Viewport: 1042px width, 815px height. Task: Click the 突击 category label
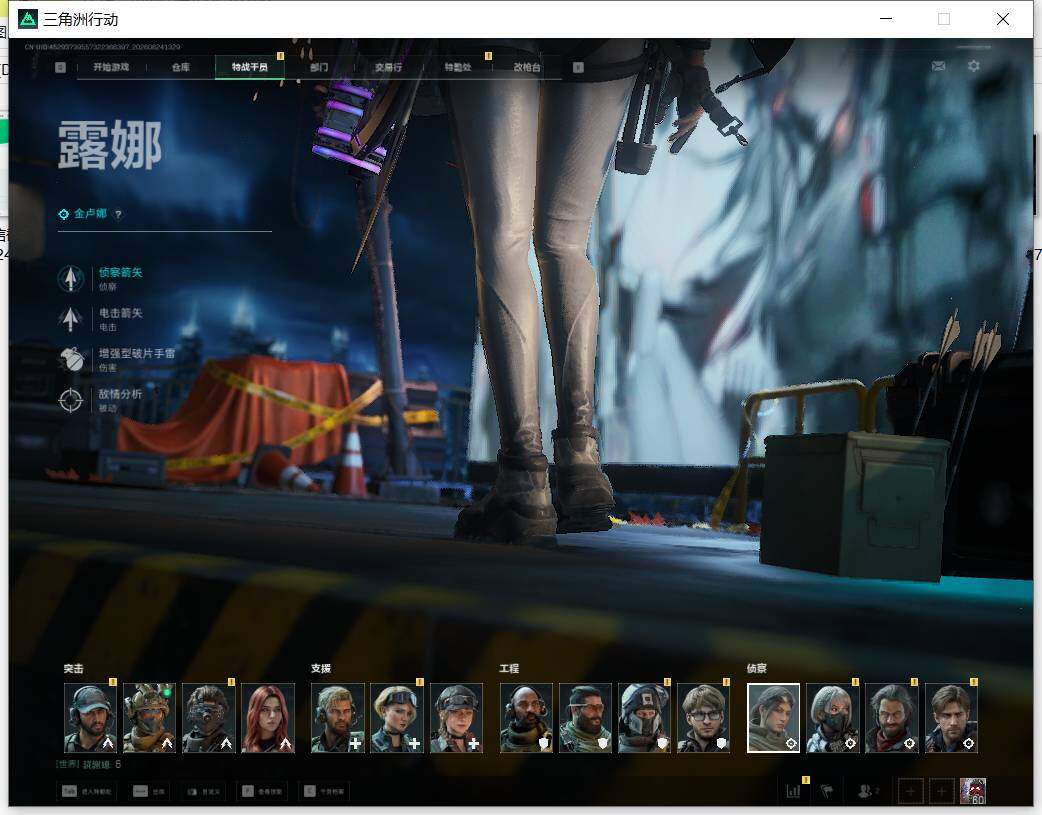tap(74, 669)
